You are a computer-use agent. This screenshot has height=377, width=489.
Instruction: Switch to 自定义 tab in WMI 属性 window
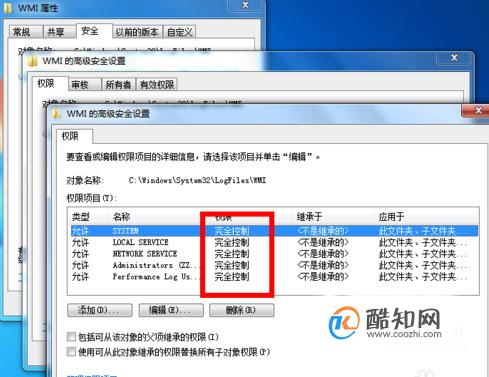[179, 32]
